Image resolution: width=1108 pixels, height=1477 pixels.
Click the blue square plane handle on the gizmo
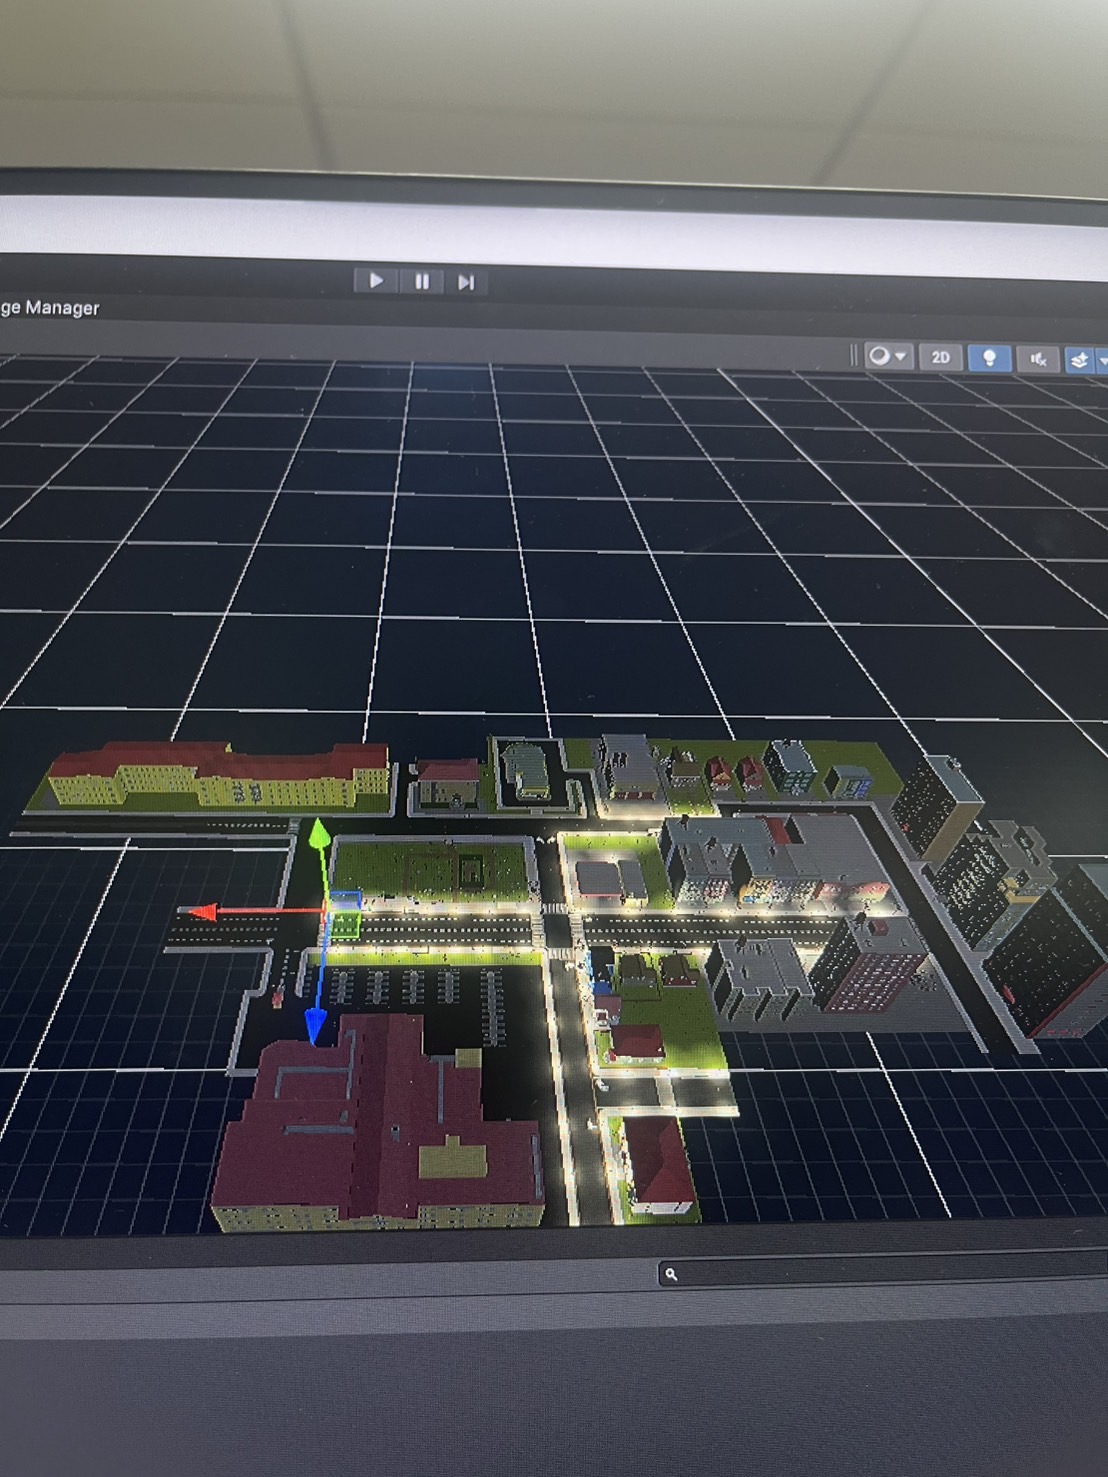(x=347, y=898)
